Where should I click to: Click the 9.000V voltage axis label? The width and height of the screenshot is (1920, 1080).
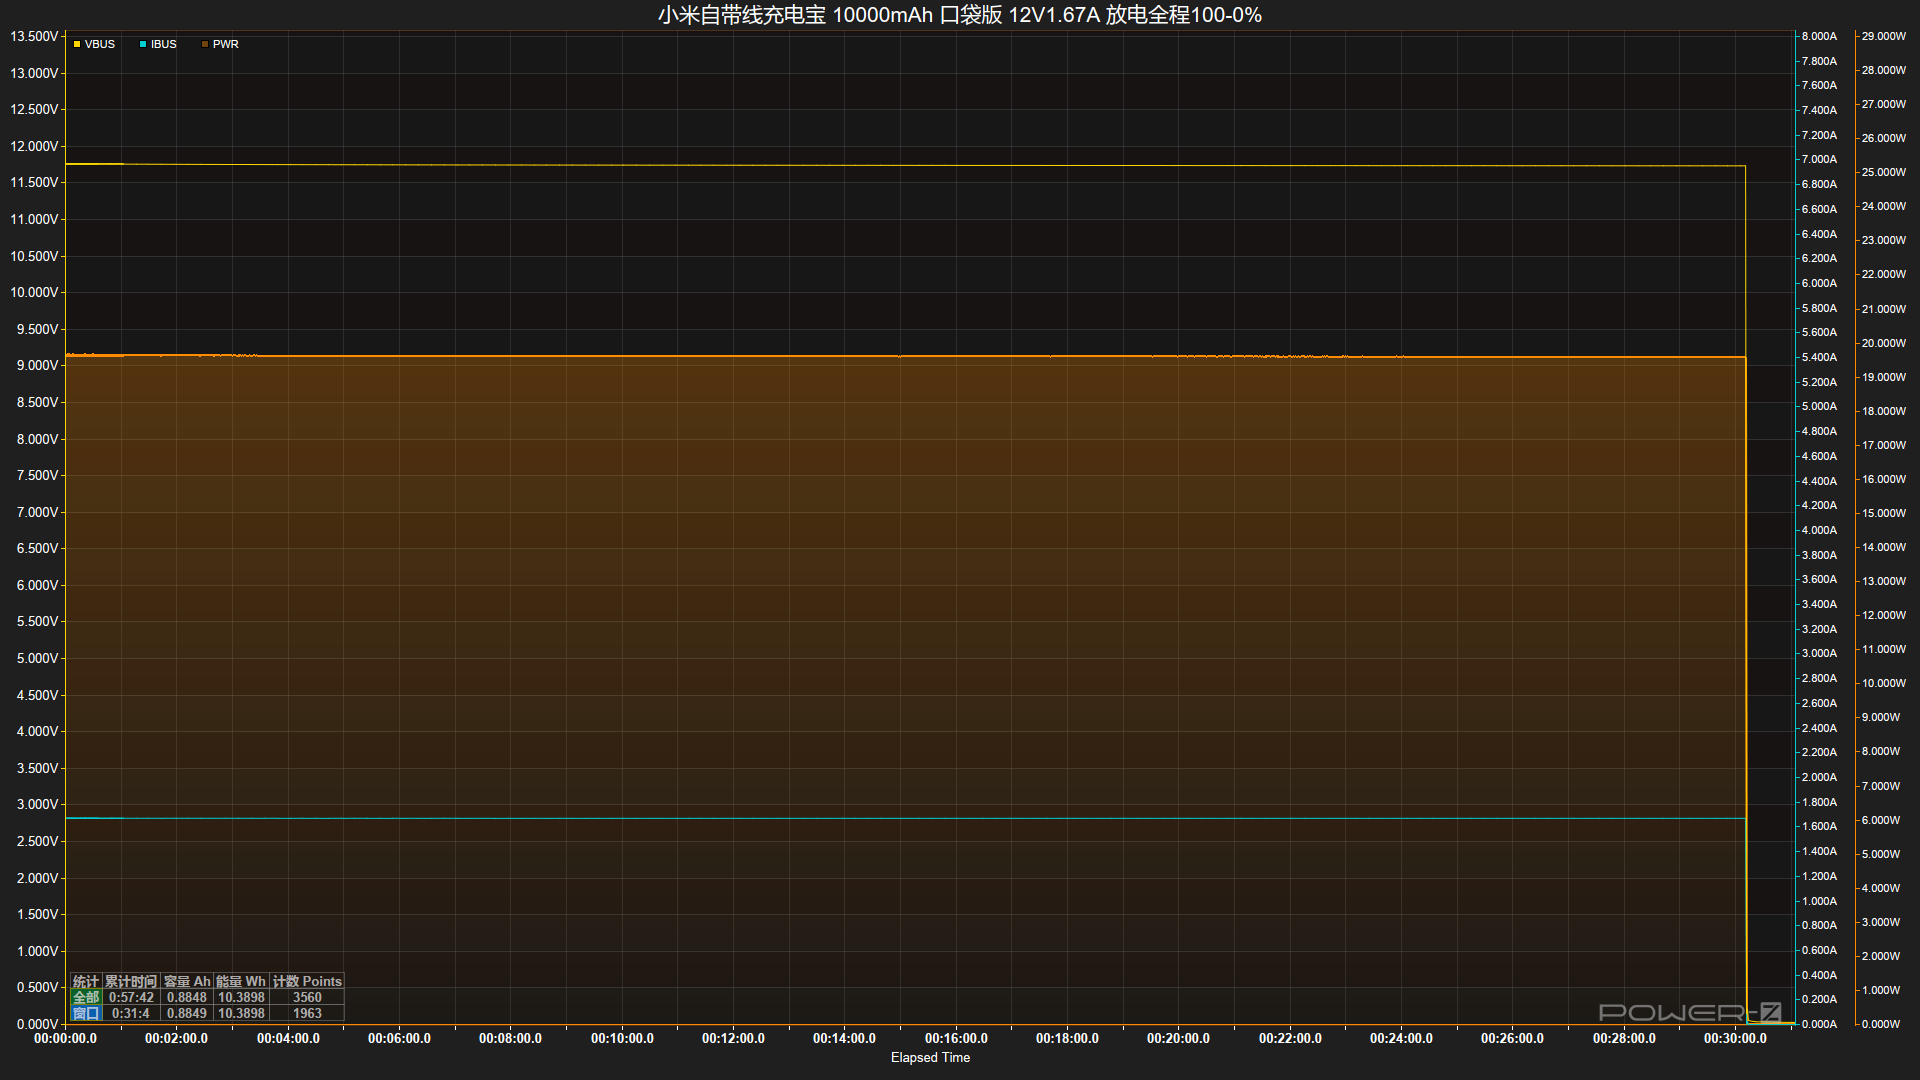(37, 365)
